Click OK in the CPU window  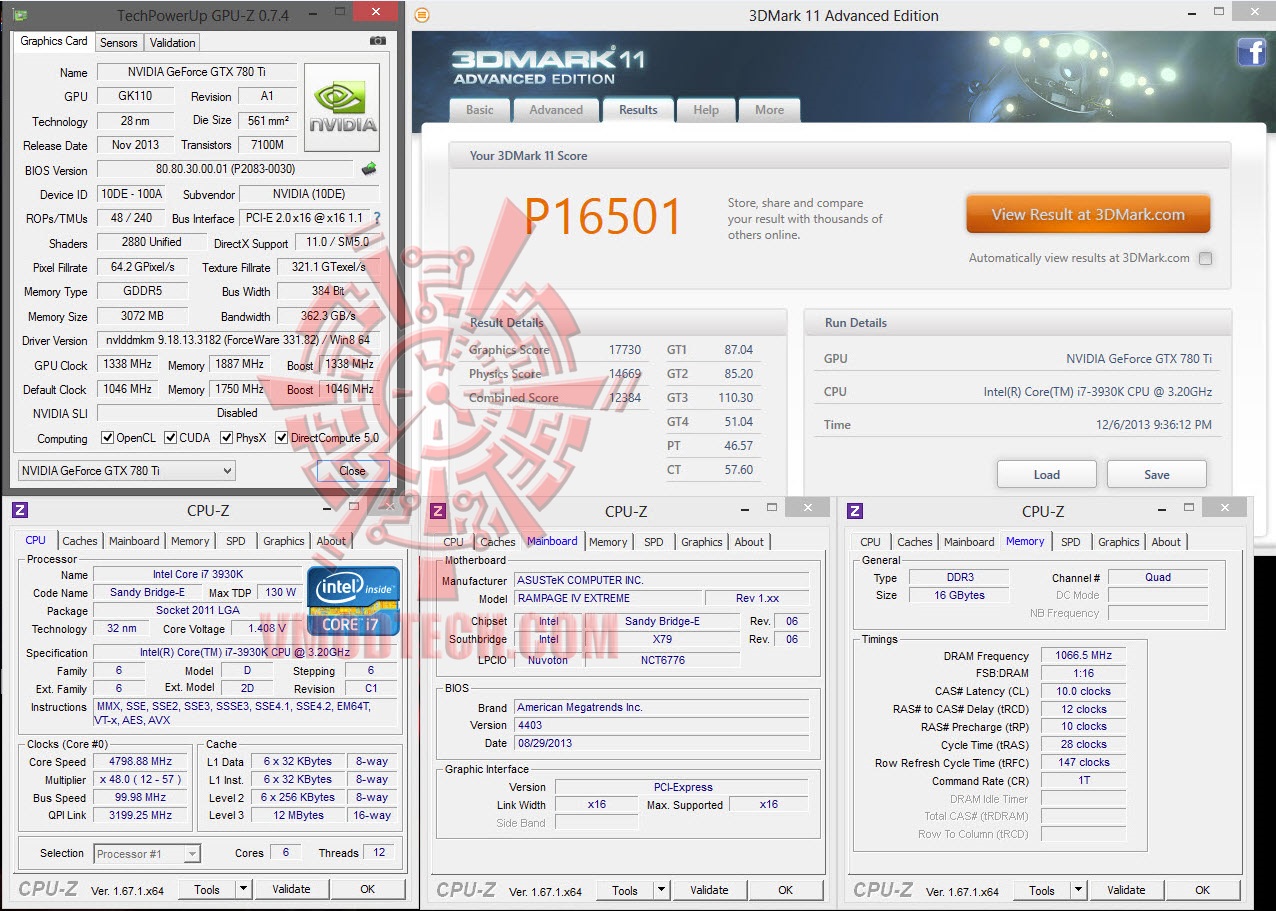368,889
